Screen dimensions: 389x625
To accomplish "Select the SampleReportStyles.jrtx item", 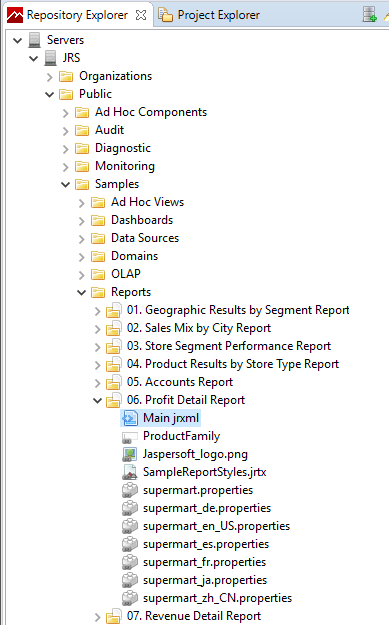I will tap(204, 472).
